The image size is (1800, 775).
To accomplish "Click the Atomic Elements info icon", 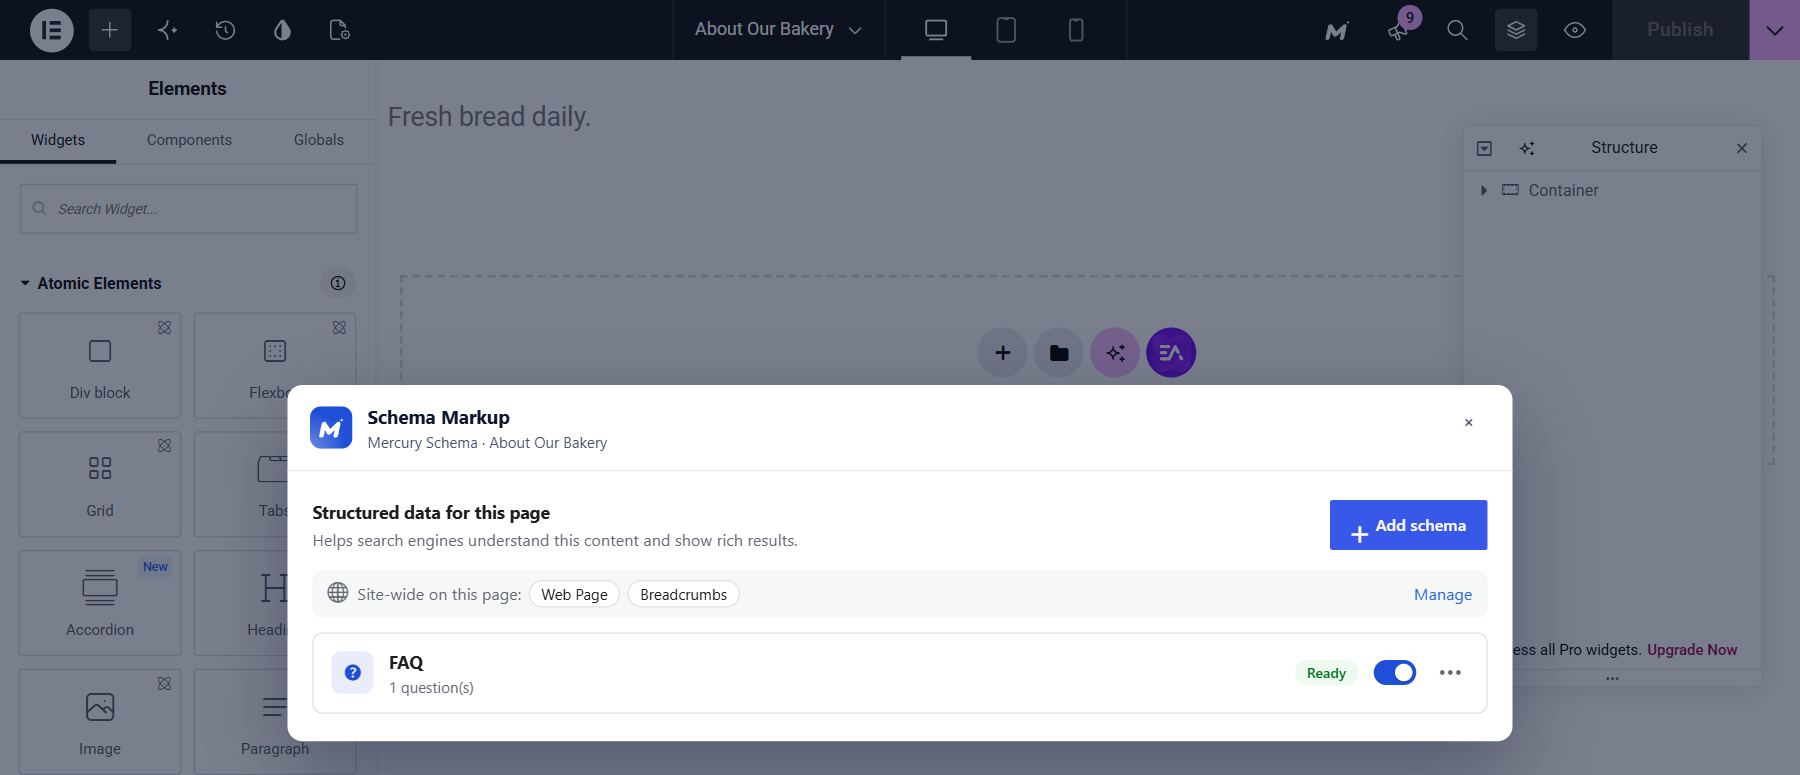I will 338,283.
